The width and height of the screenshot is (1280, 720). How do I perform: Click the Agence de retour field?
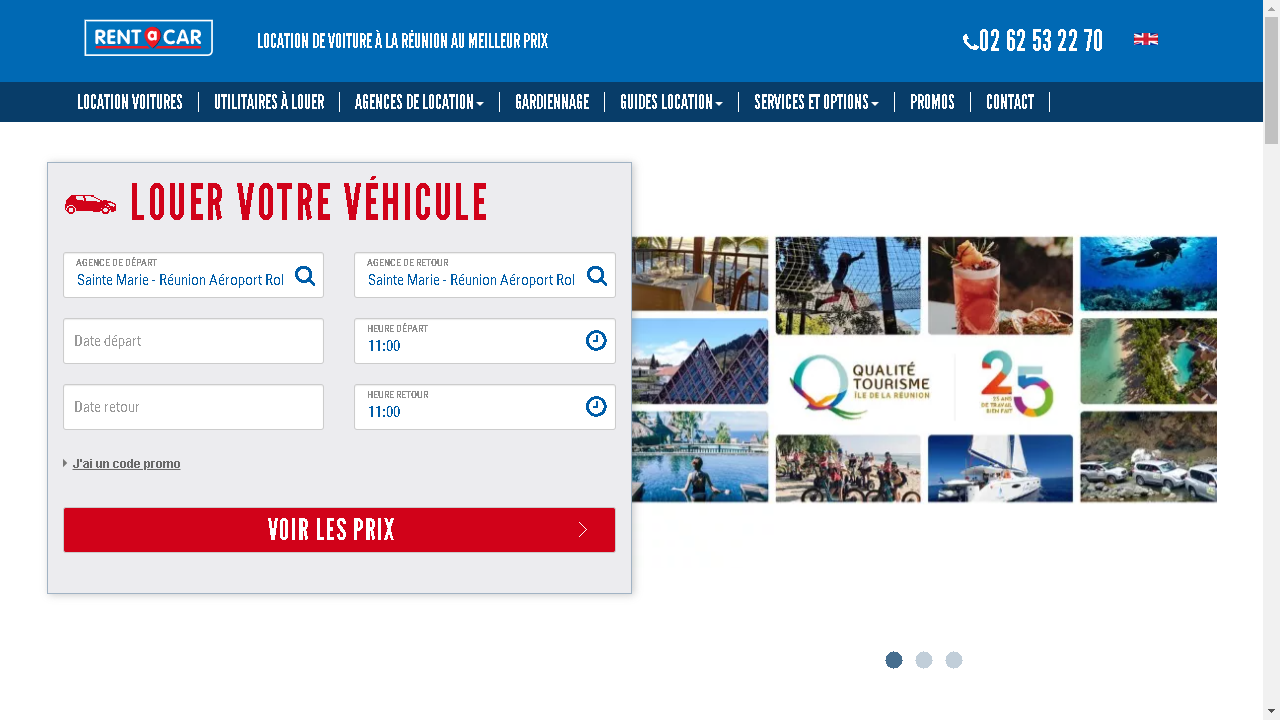485,275
